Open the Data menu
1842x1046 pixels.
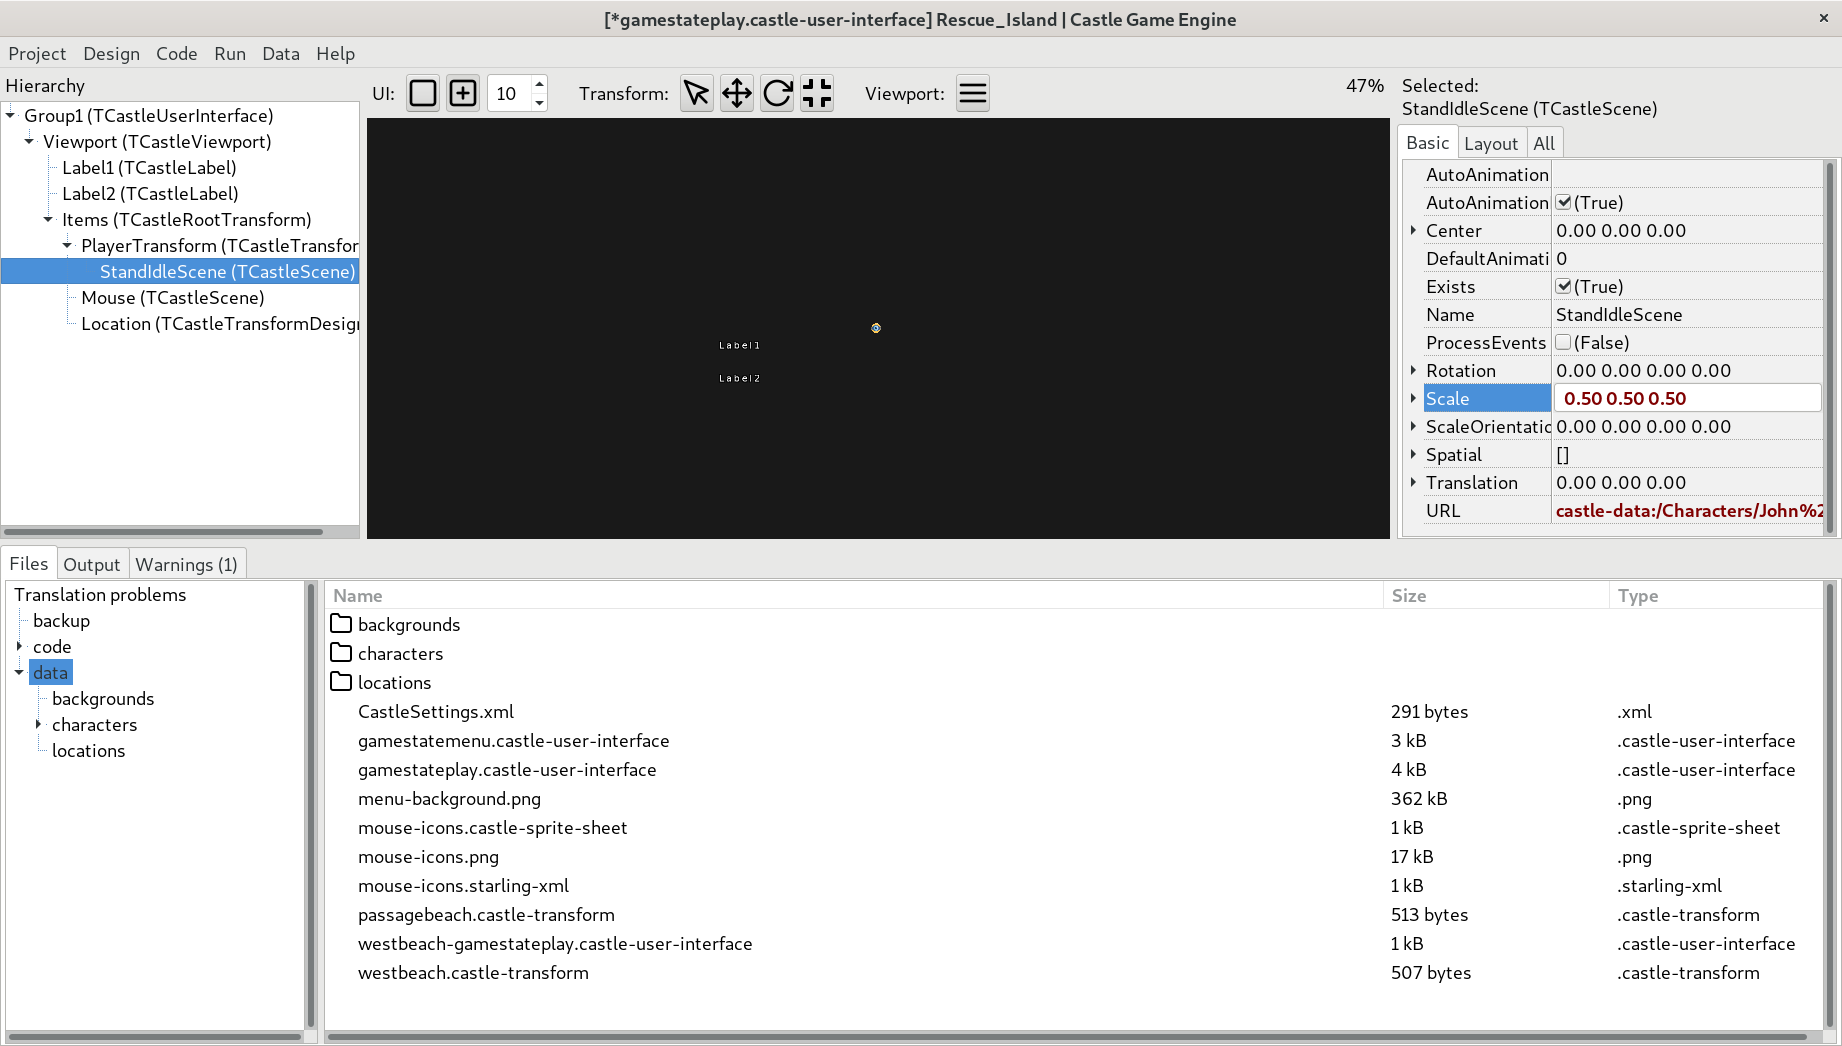tap(281, 53)
